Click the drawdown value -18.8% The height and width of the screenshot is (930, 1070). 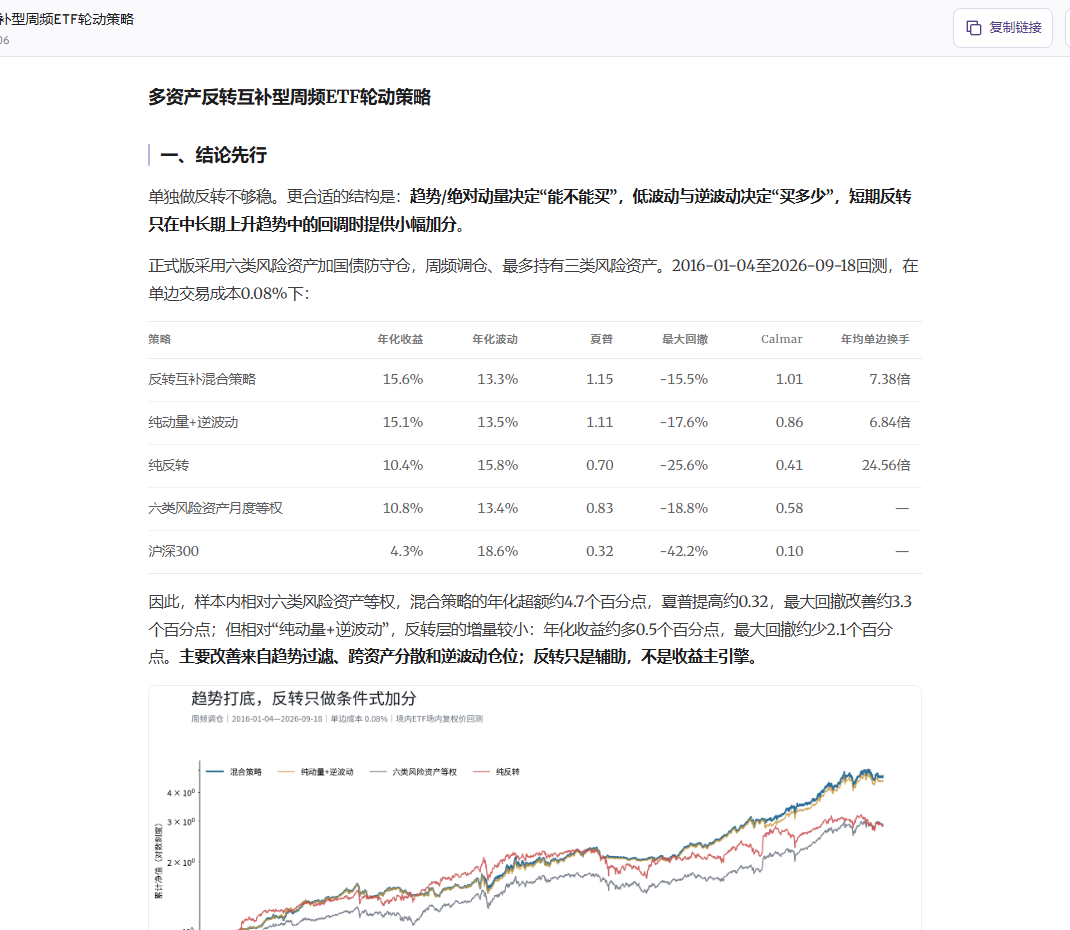(x=684, y=508)
